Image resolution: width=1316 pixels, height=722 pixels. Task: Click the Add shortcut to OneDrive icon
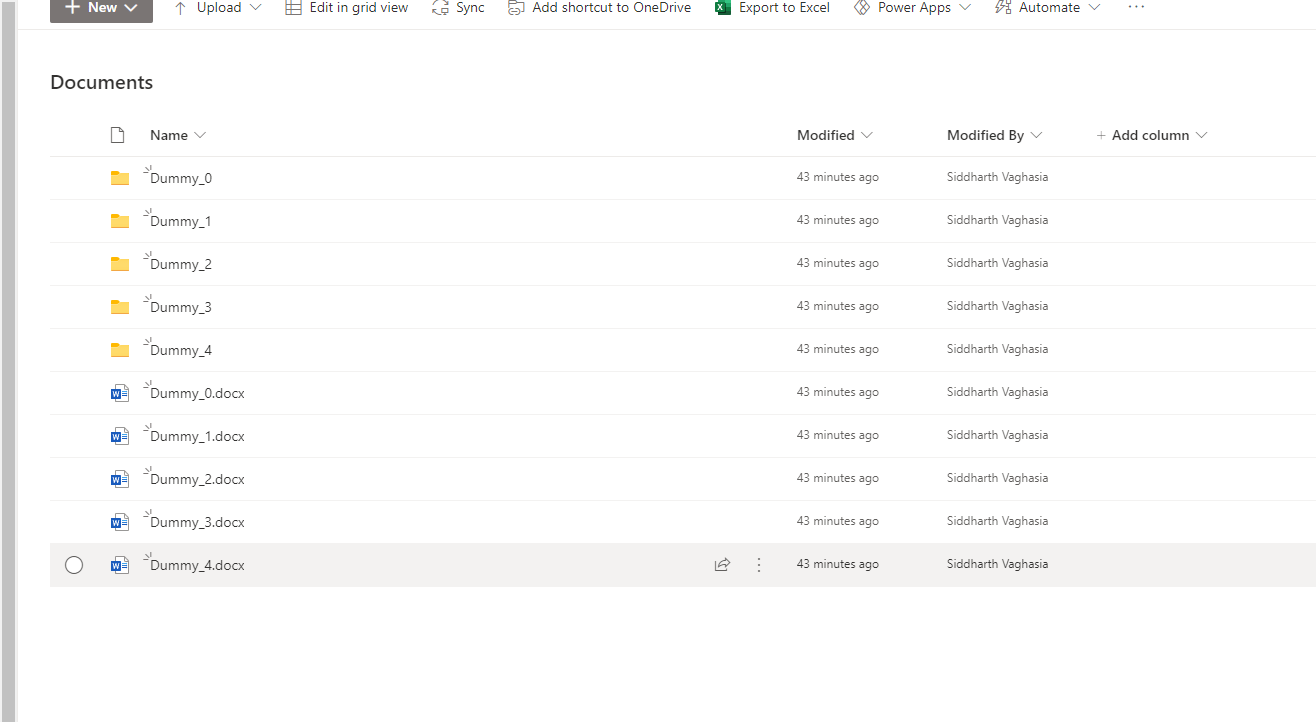click(x=517, y=8)
